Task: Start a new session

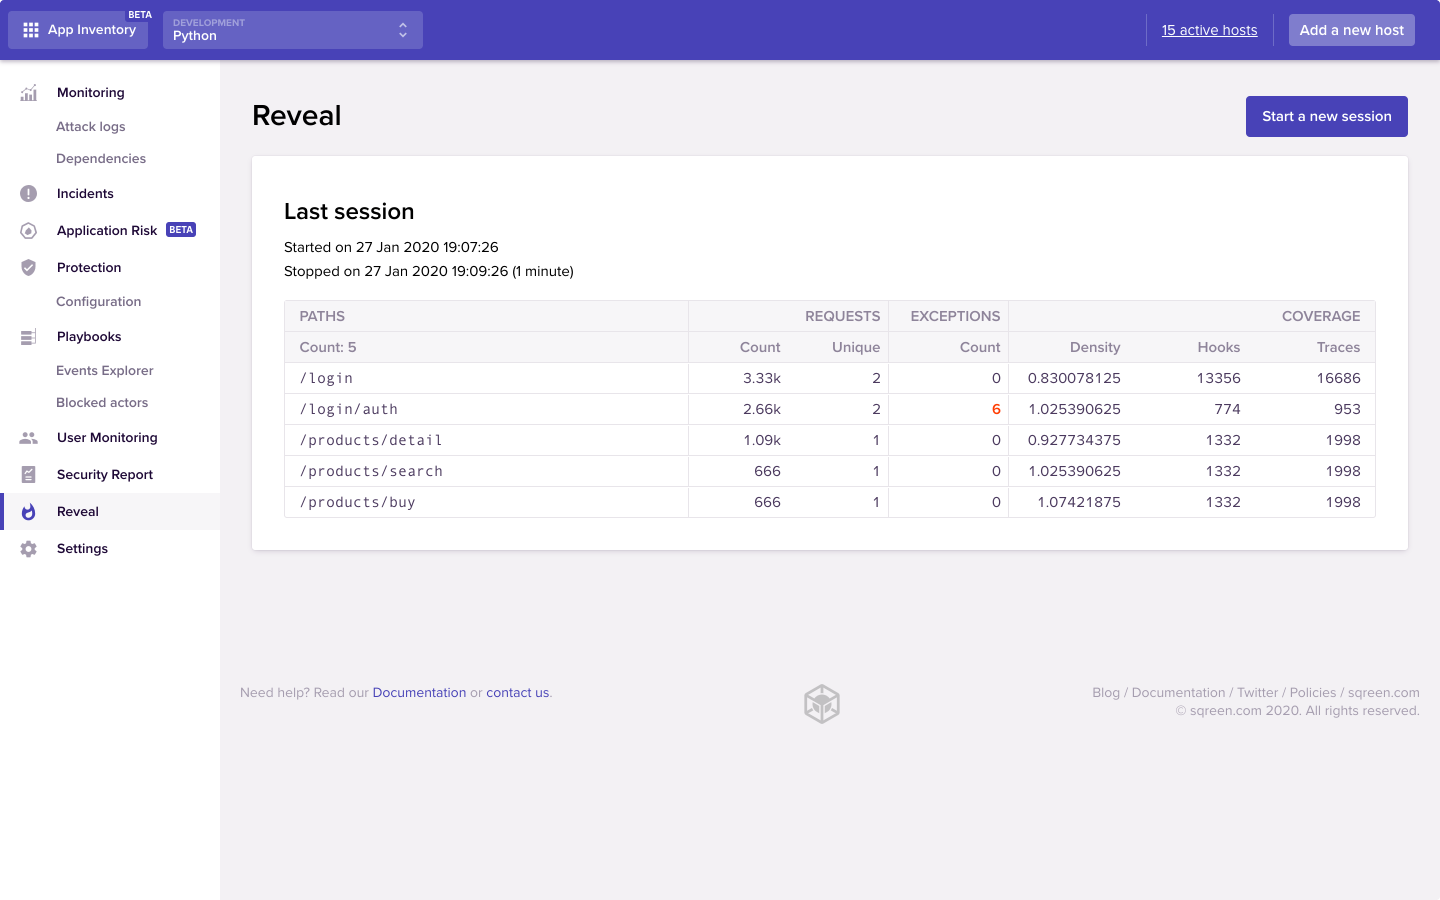Action: click(x=1326, y=117)
